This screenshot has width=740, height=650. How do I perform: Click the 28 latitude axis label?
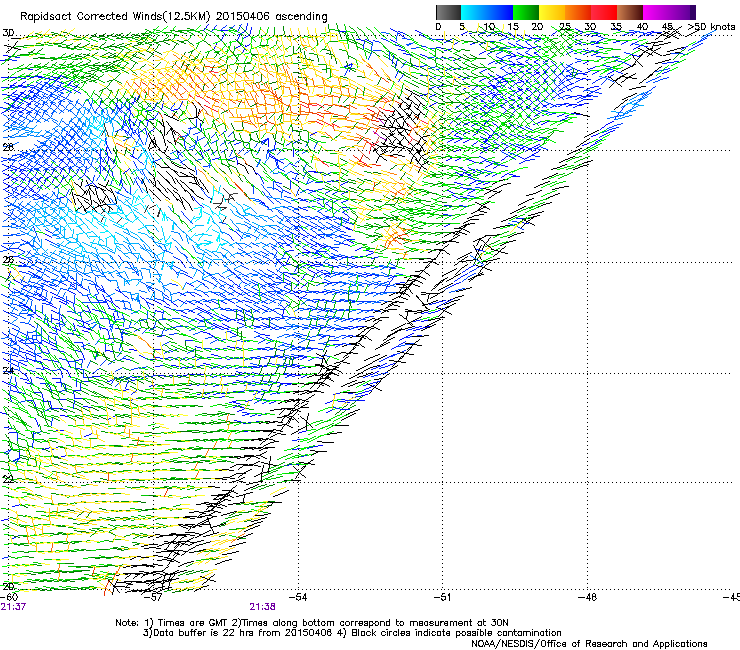[x=8, y=147]
